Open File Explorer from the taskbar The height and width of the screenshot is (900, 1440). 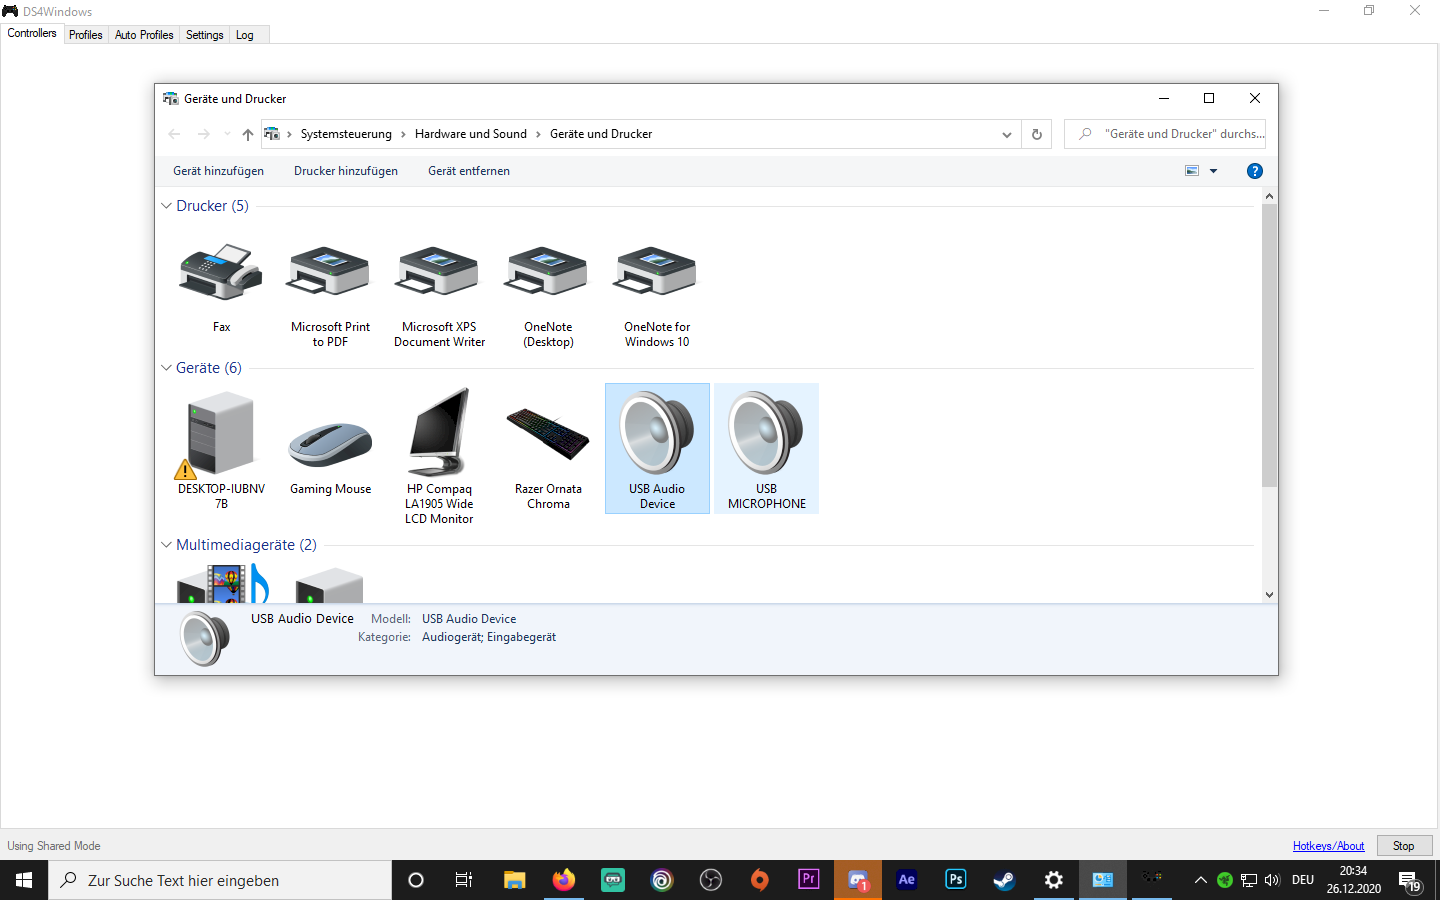coord(515,880)
